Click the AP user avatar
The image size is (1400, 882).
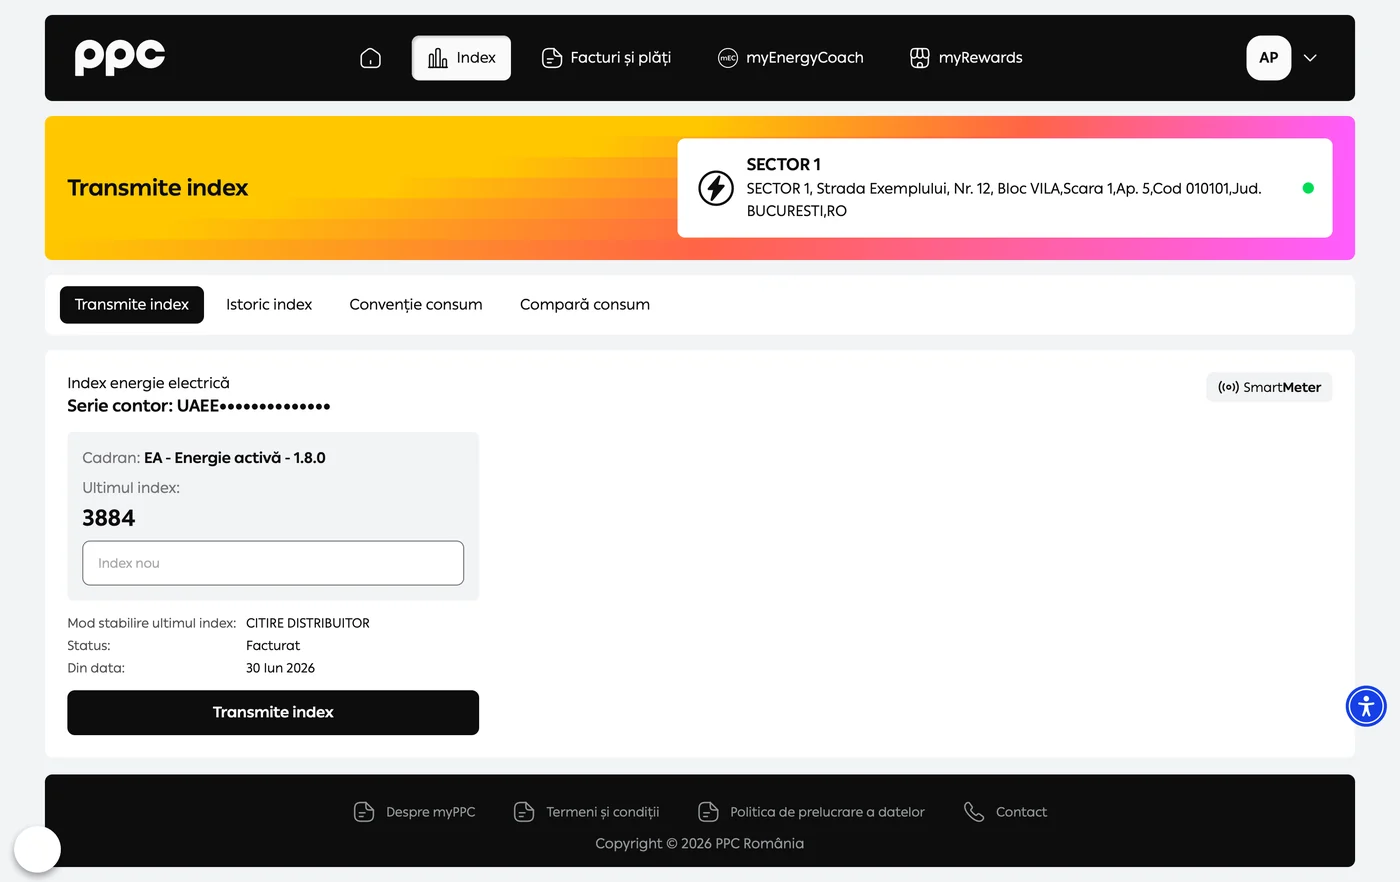(1269, 58)
